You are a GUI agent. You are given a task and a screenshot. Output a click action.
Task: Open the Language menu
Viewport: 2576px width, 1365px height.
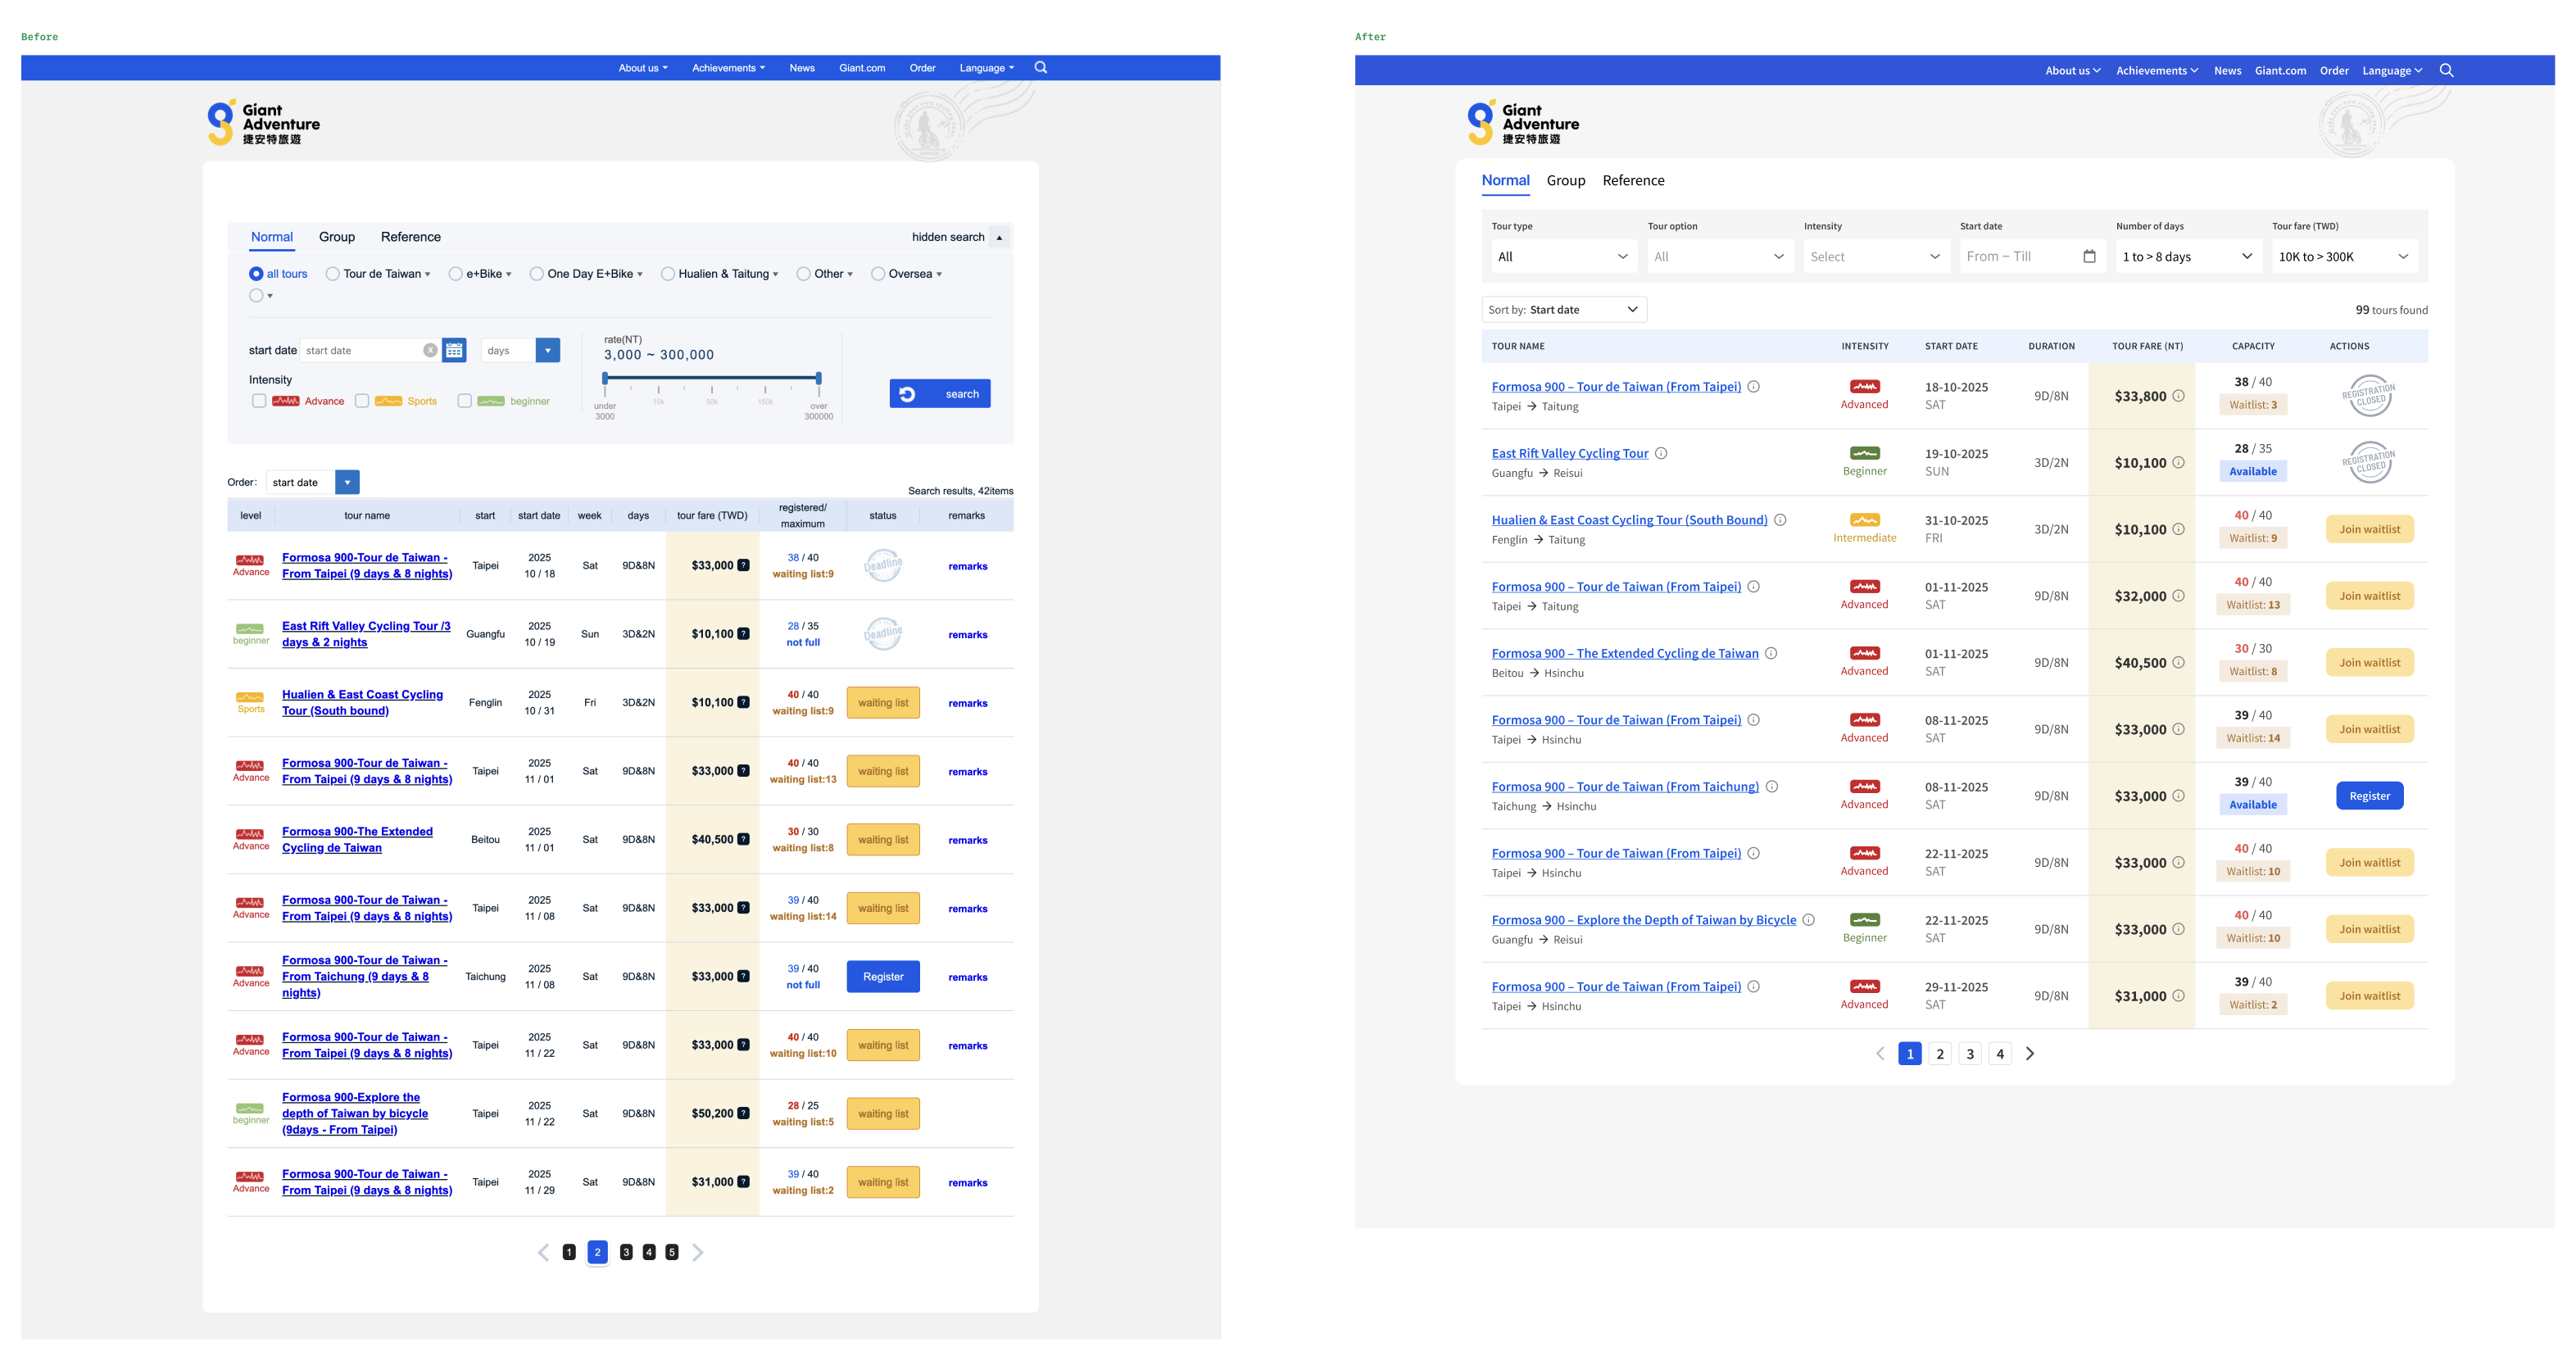tap(2390, 70)
